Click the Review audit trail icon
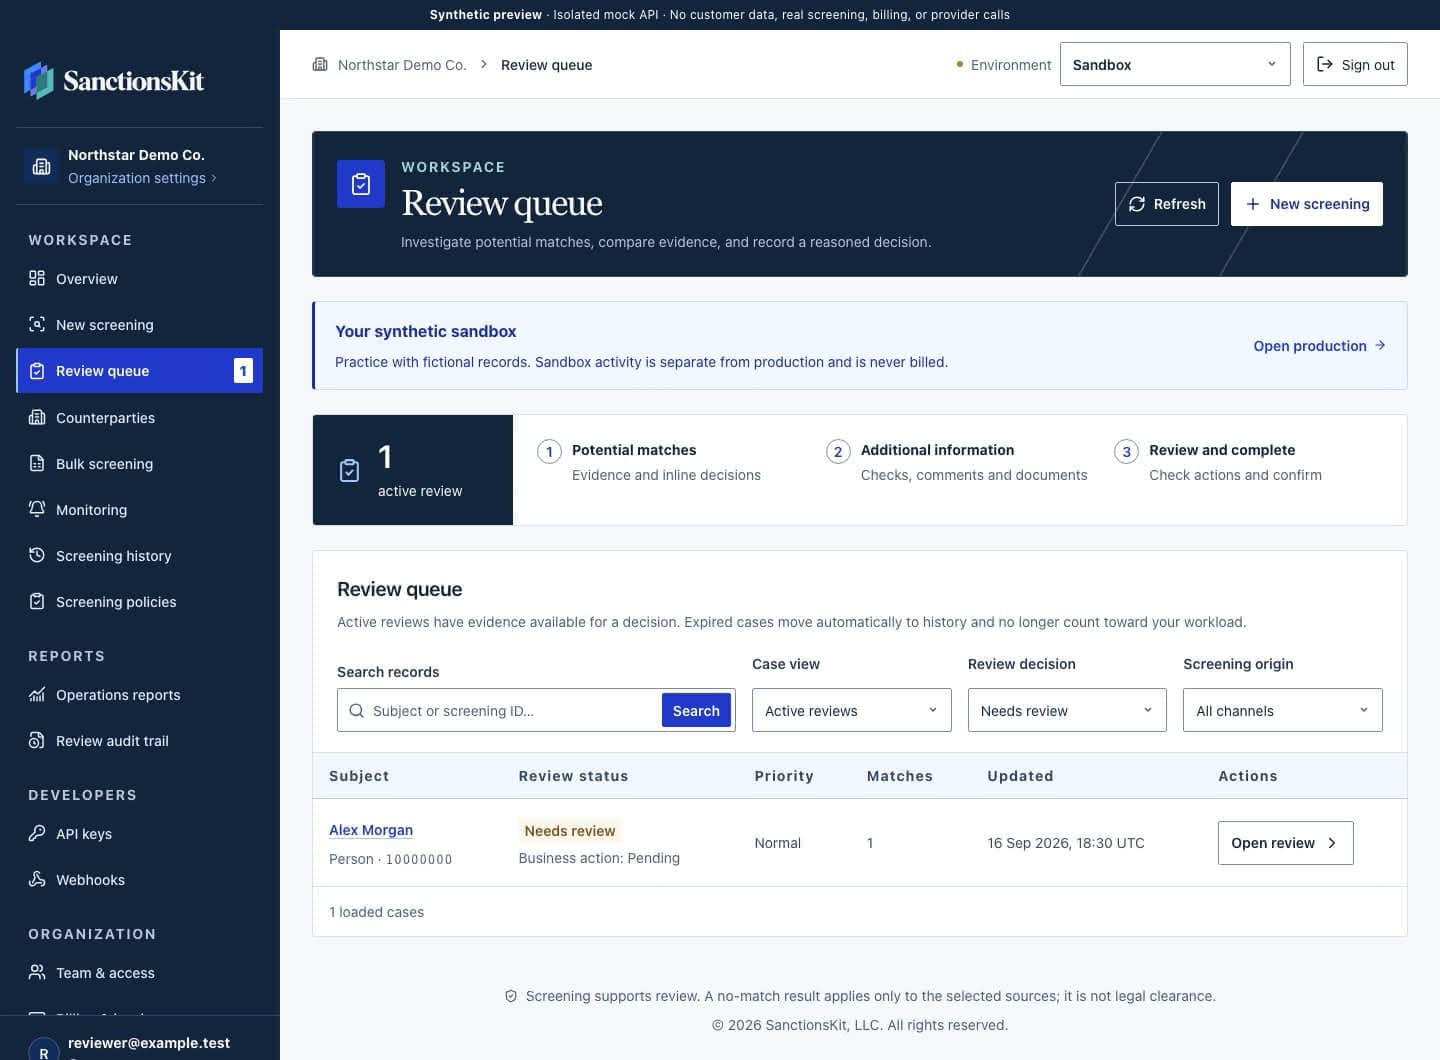 pos(37,740)
